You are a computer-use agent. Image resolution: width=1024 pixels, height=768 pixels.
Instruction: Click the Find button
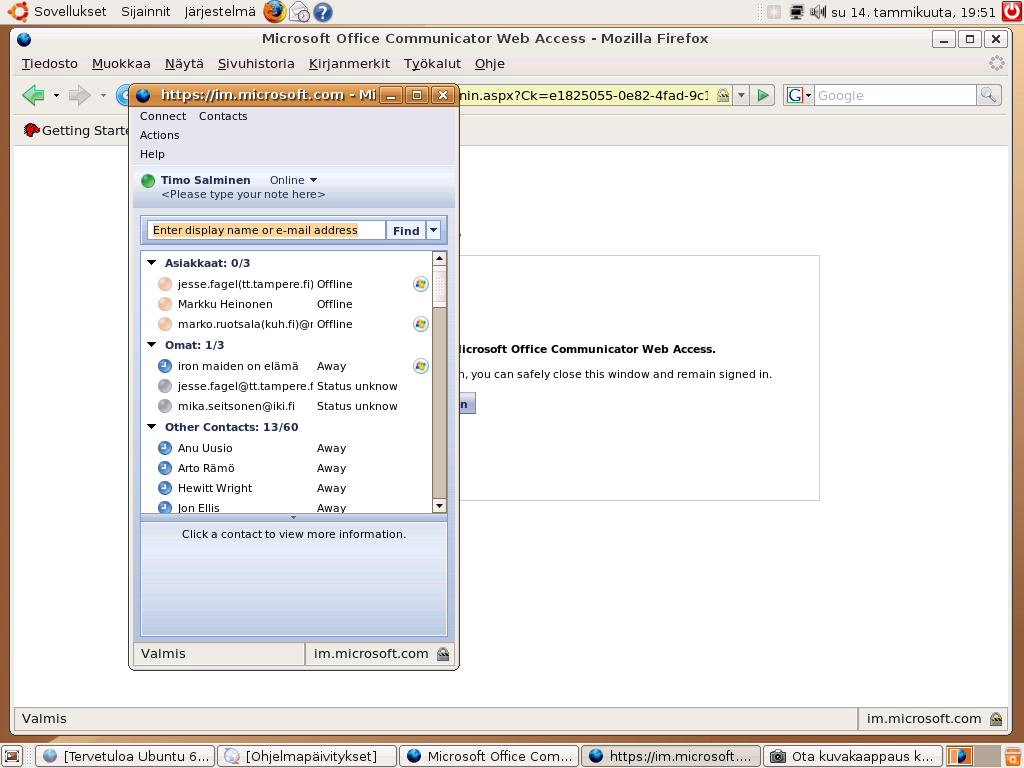[406, 231]
